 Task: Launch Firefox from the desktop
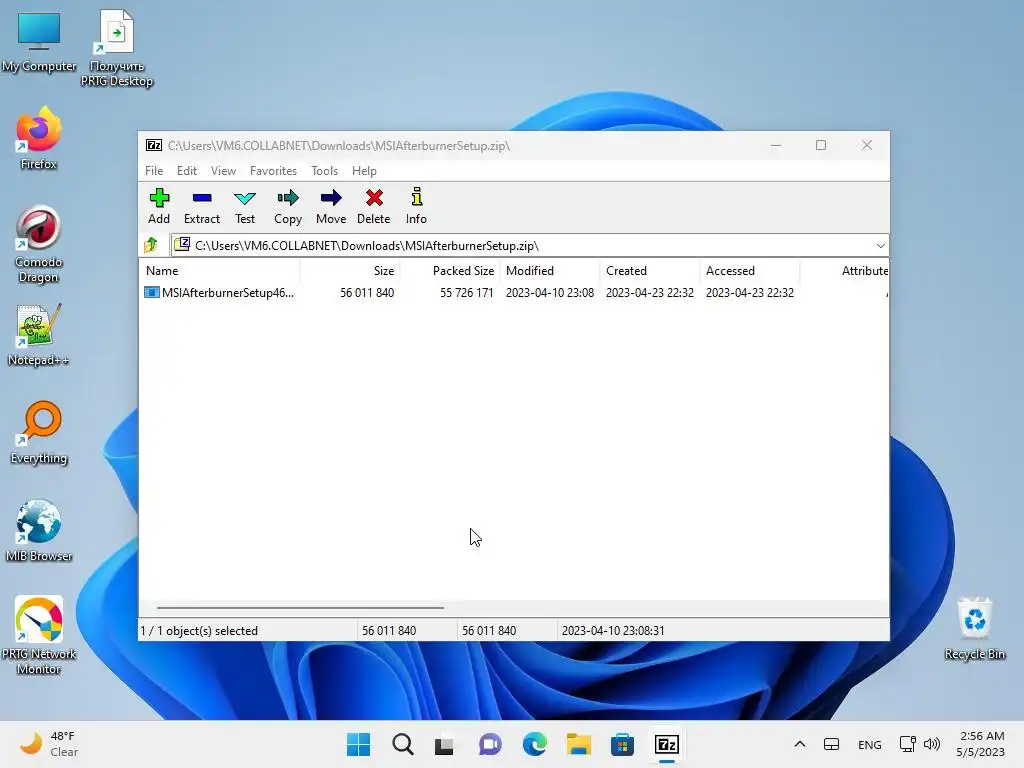pos(39,138)
